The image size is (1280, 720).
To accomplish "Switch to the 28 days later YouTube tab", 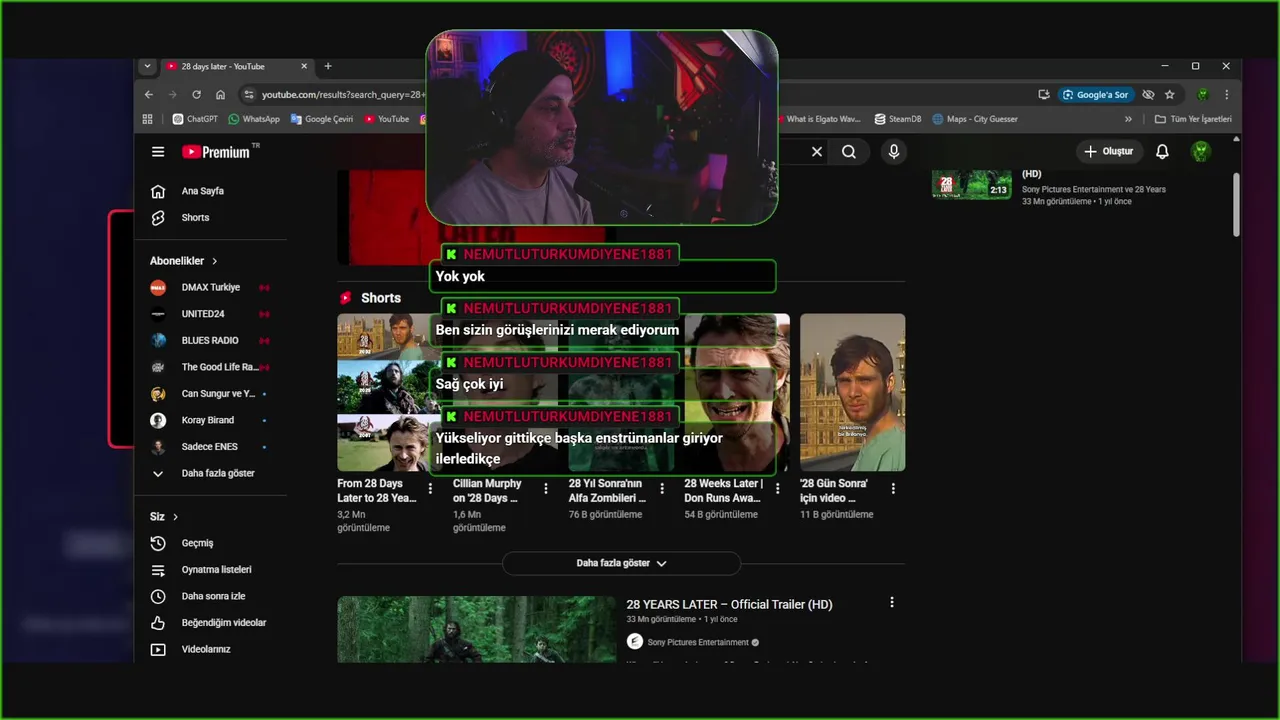I will [x=238, y=66].
